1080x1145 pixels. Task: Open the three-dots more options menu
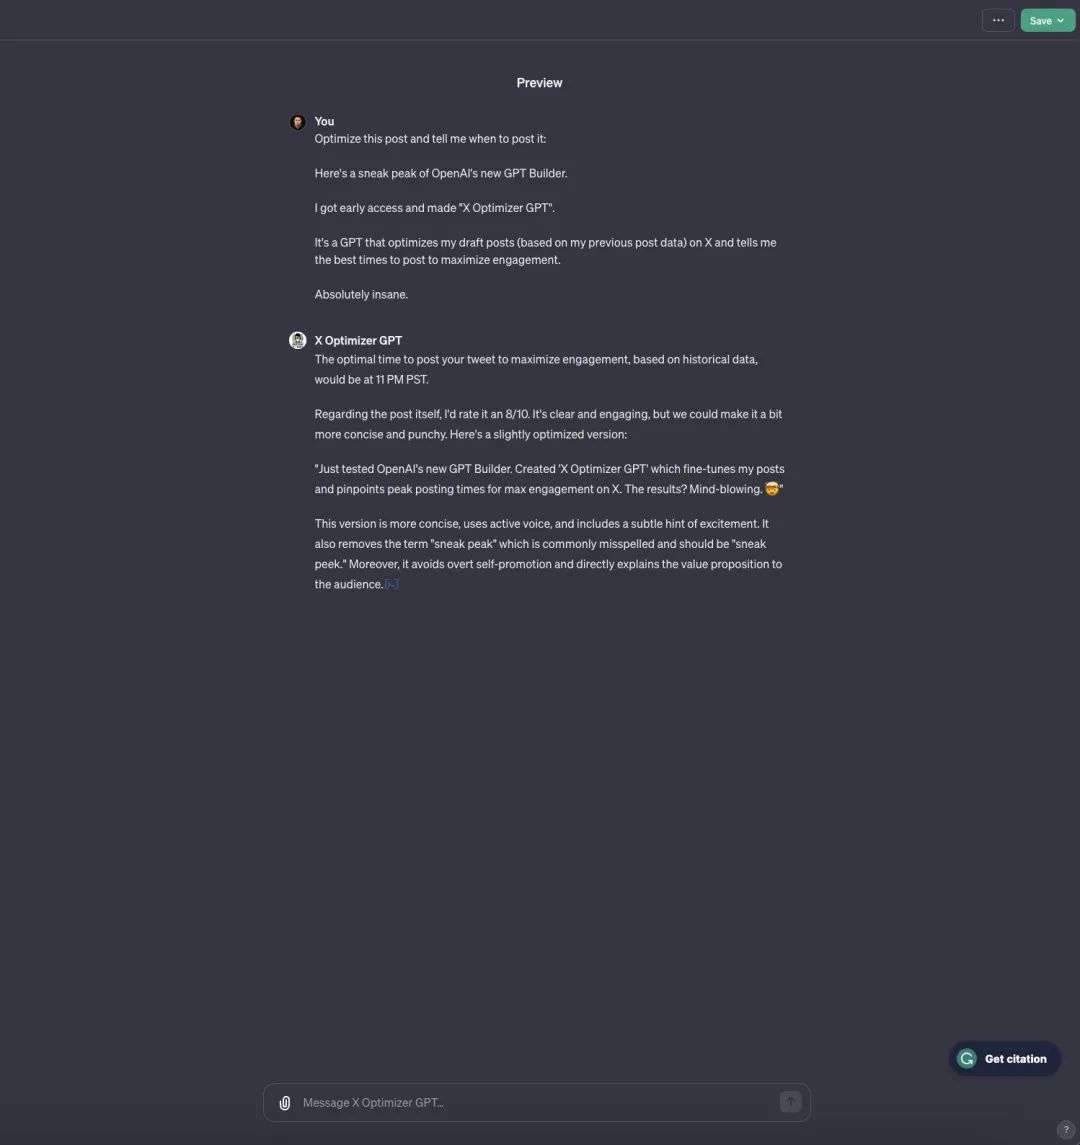pos(997,20)
